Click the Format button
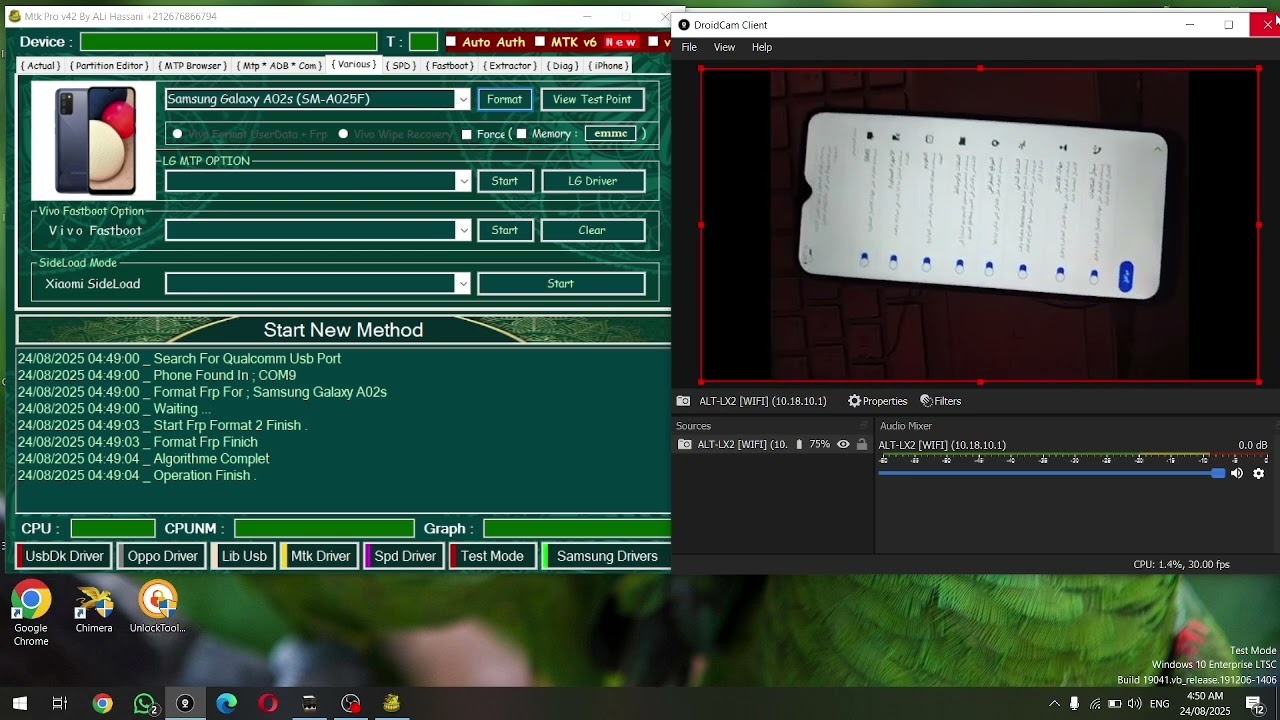 pyautogui.click(x=505, y=99)
